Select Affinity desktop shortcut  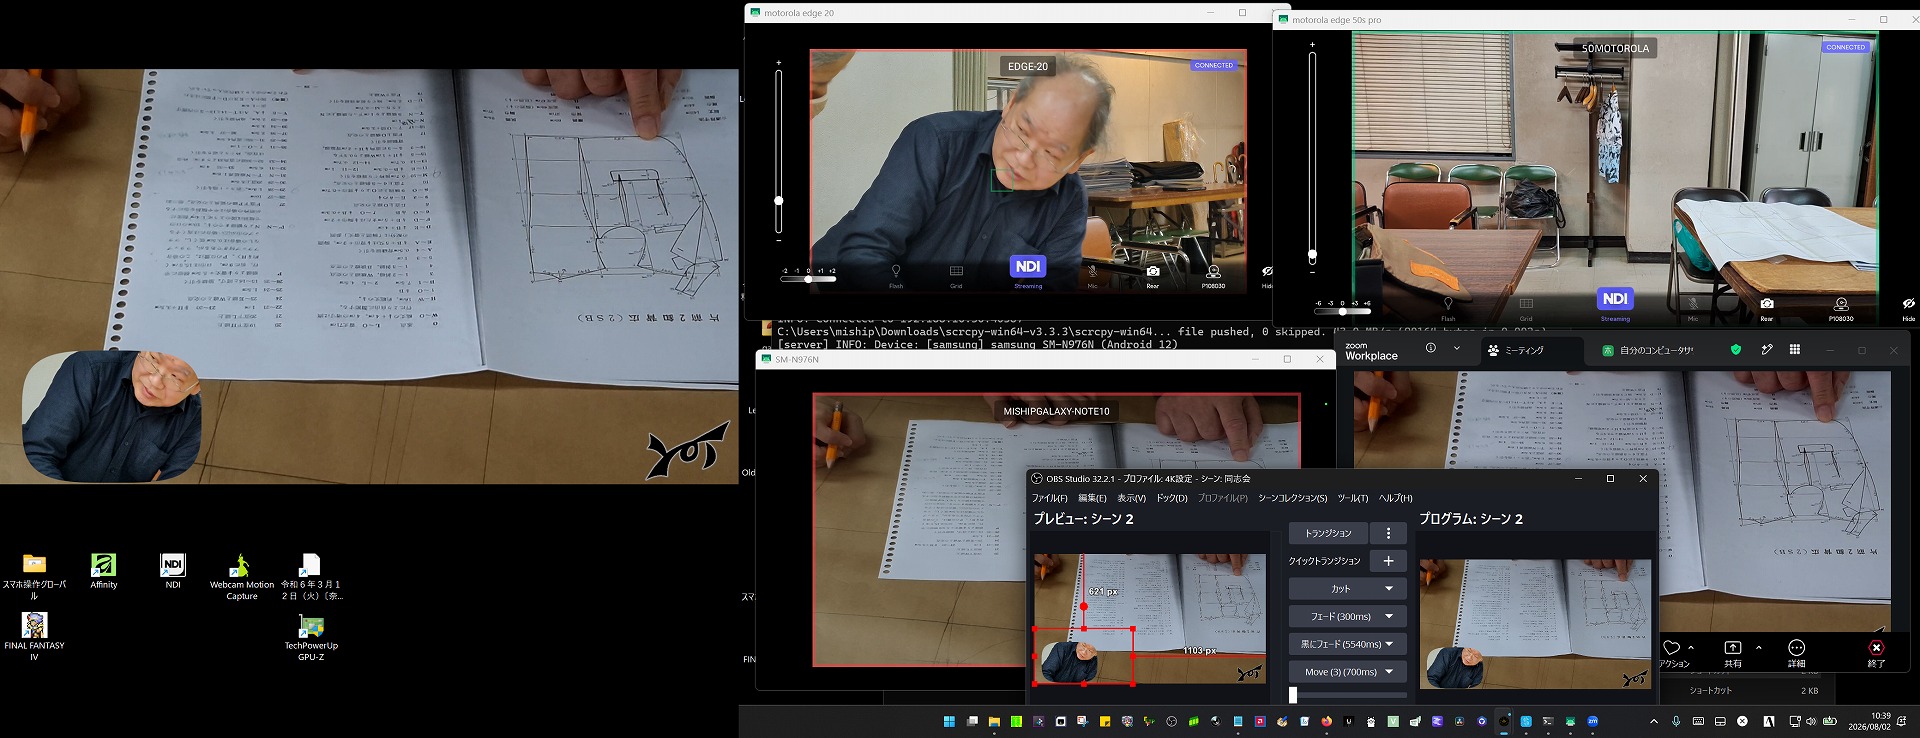tap(104, 571)
